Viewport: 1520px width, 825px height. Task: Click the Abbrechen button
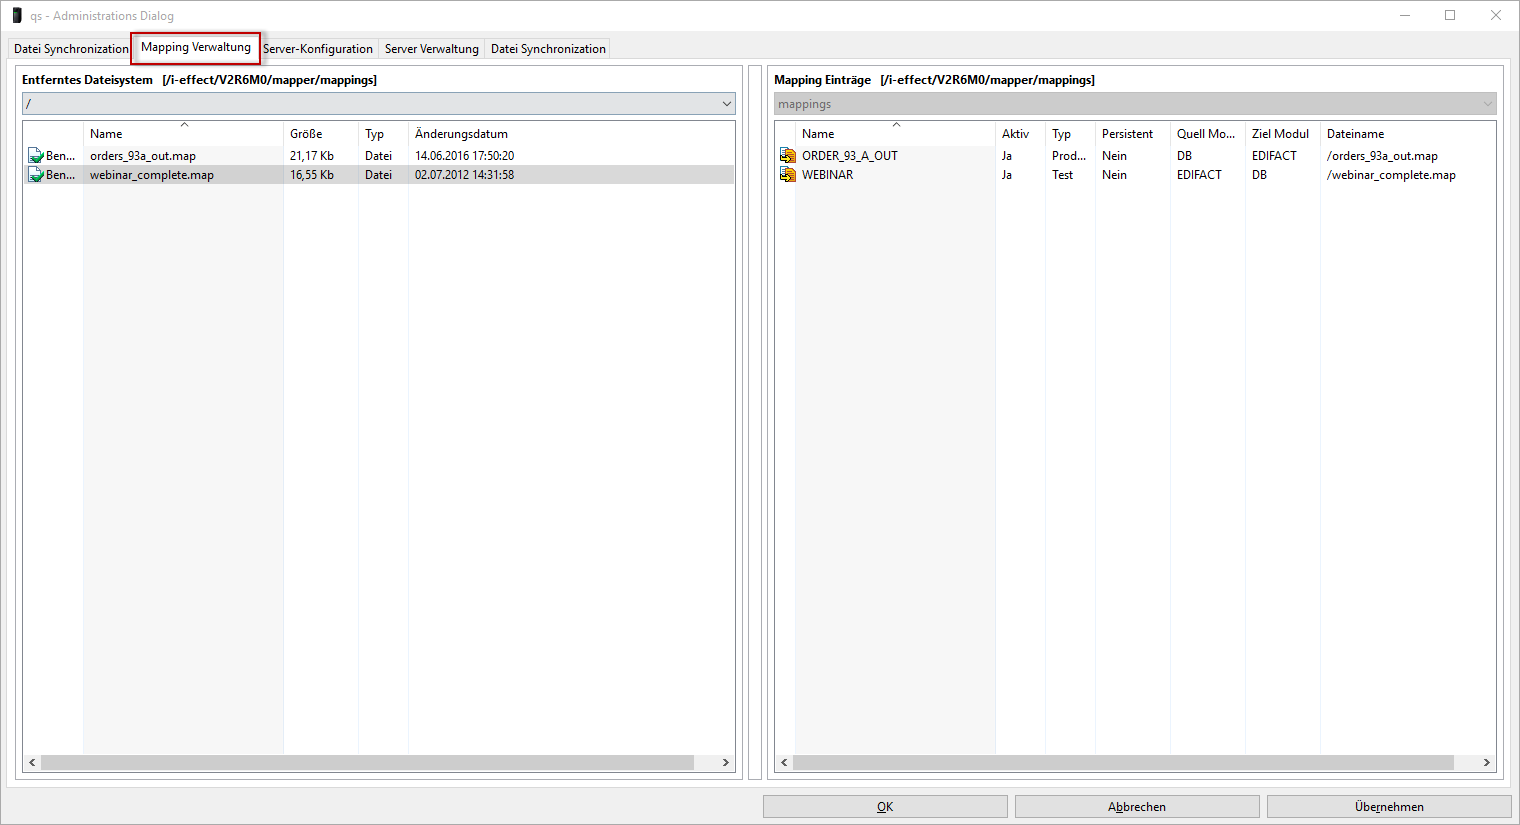(x=1137, y=807)
